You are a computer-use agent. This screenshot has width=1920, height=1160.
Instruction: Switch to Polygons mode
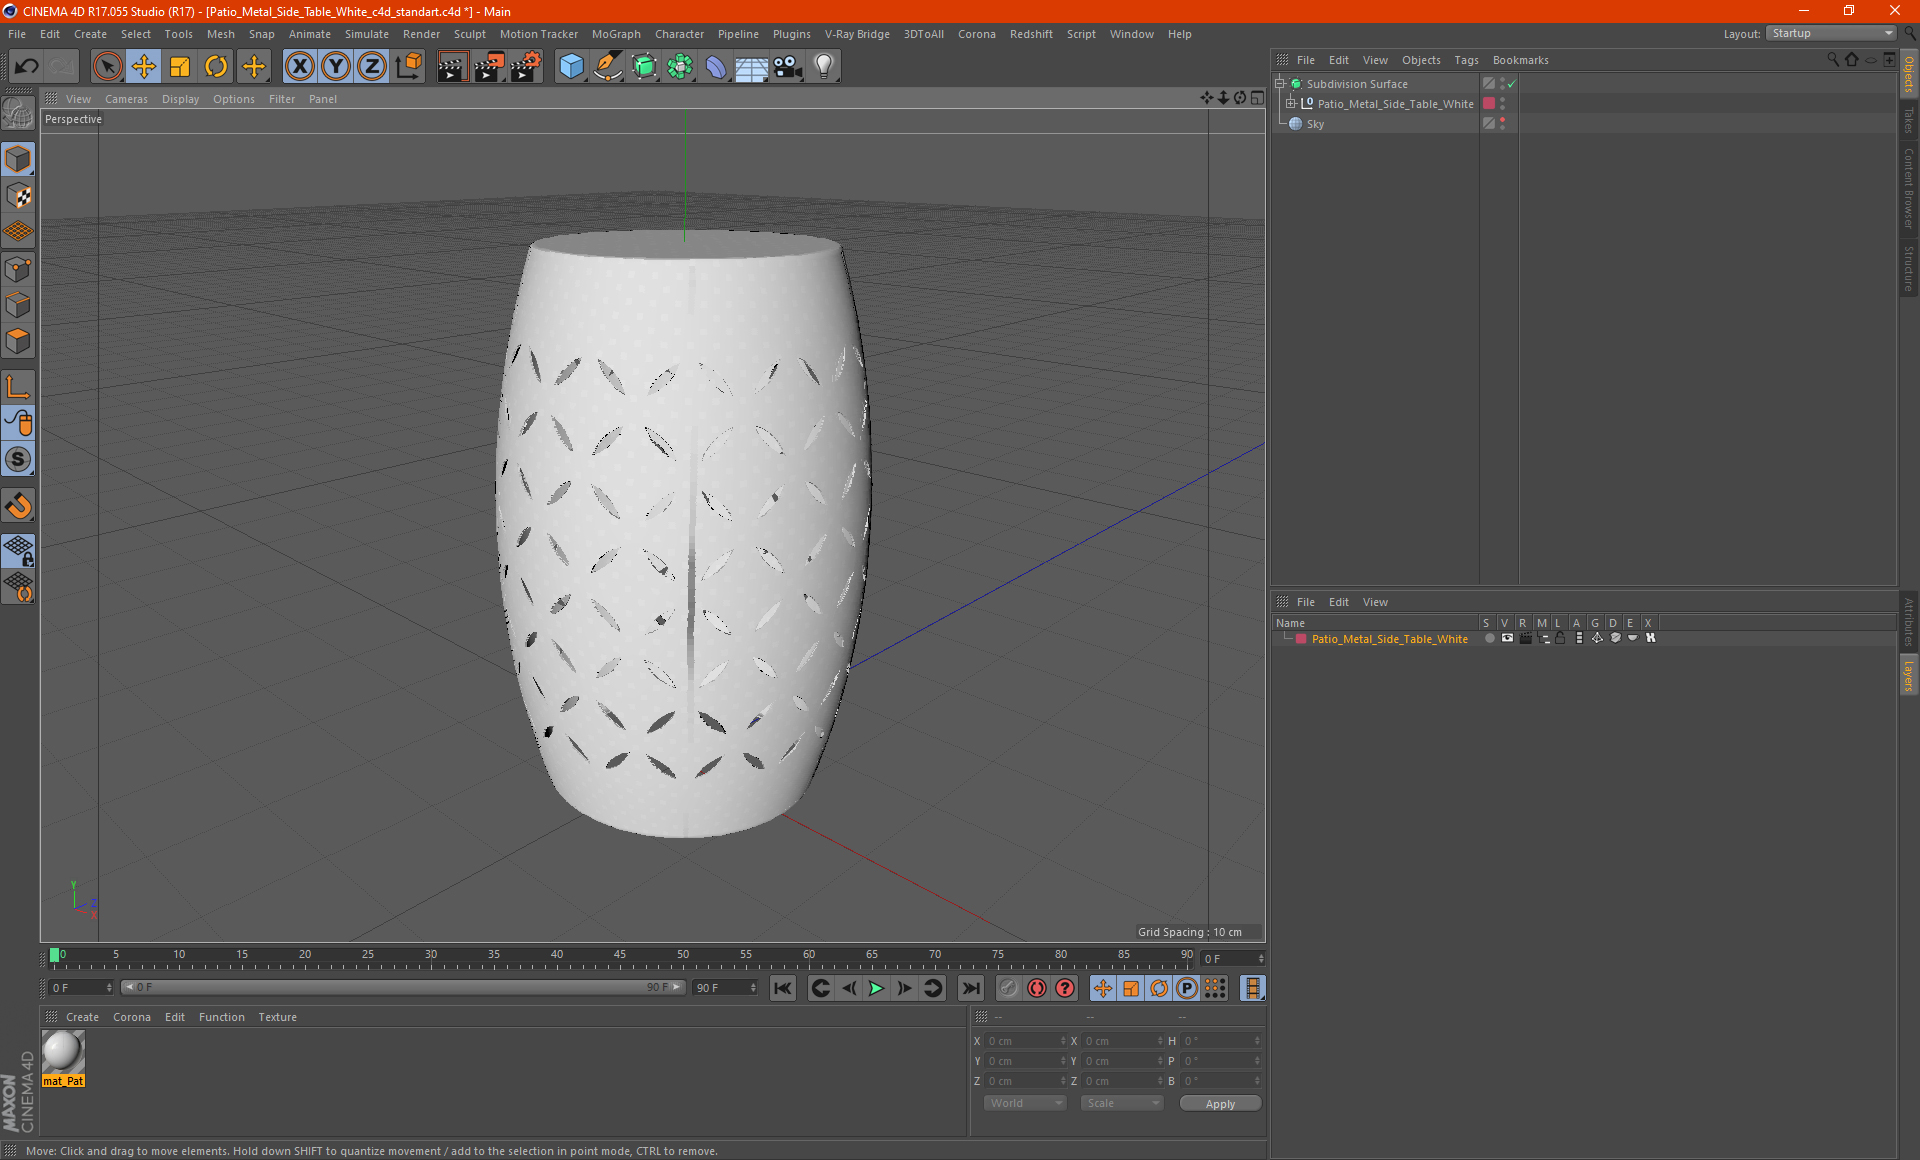pos(18,341)
